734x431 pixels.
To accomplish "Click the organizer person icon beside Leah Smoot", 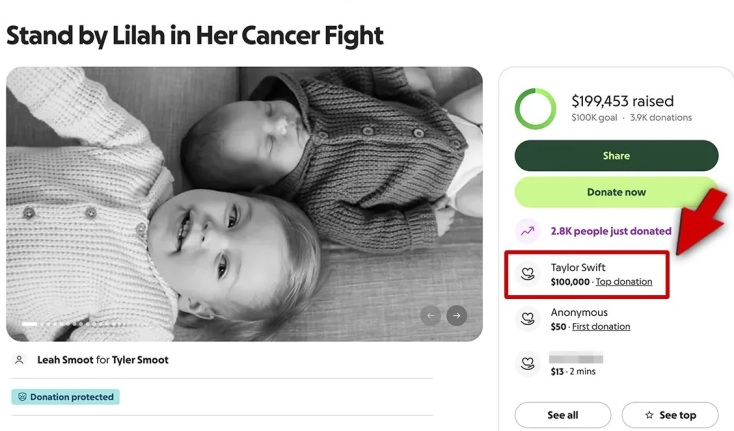I will point(19,360).
